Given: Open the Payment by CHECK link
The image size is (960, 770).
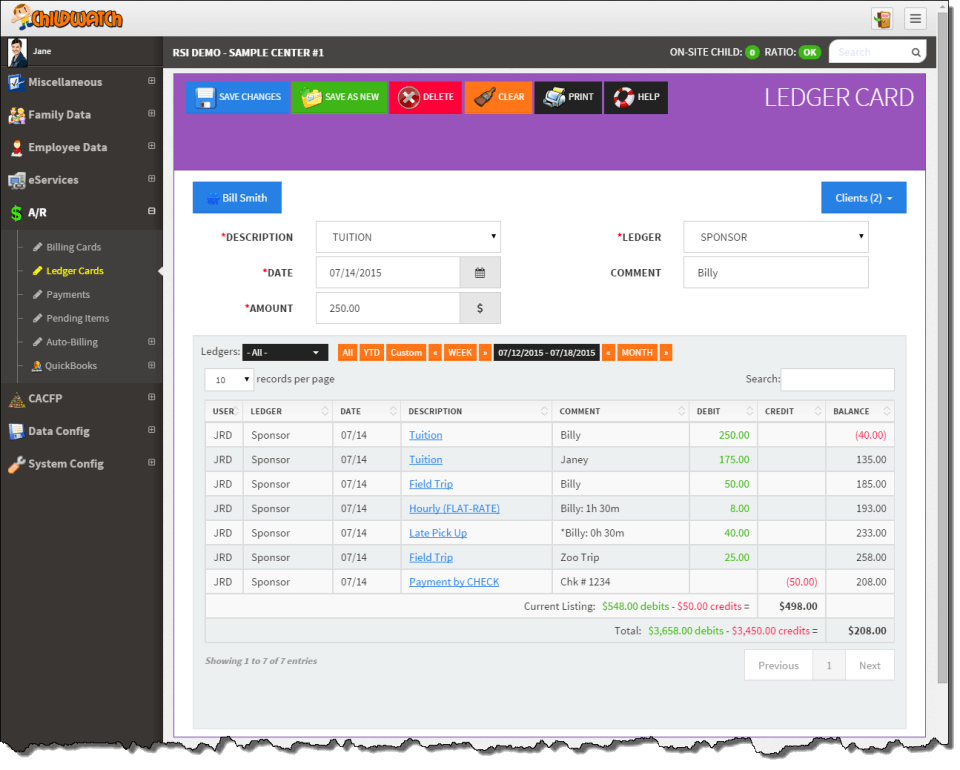Looking at the screenshot, I should click(x=454, y=582).
